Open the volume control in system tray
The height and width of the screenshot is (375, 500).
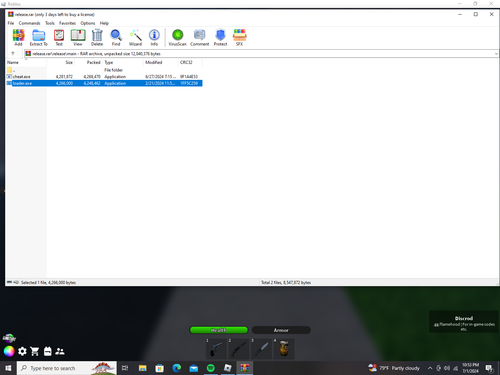pyautogui.click(x=447, y=368)
